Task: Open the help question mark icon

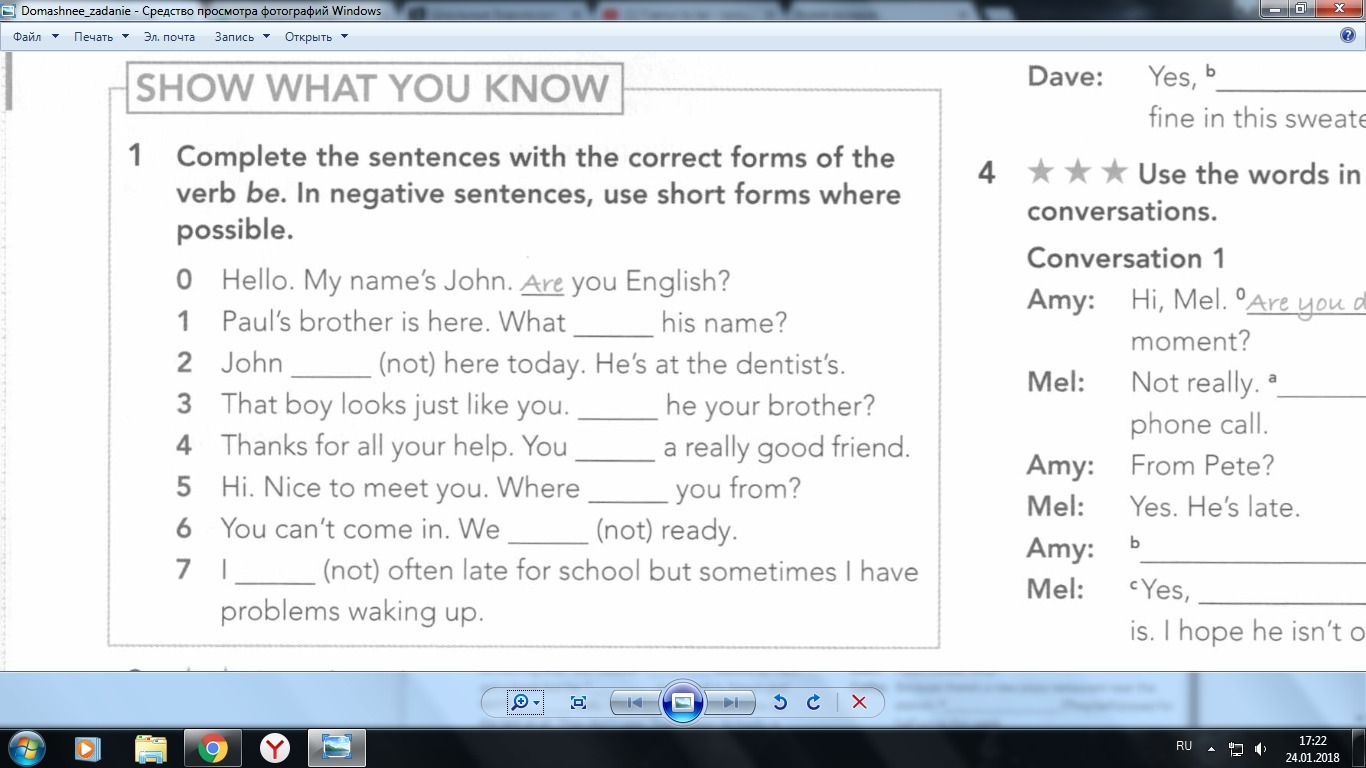Action: pos(1347,36)
